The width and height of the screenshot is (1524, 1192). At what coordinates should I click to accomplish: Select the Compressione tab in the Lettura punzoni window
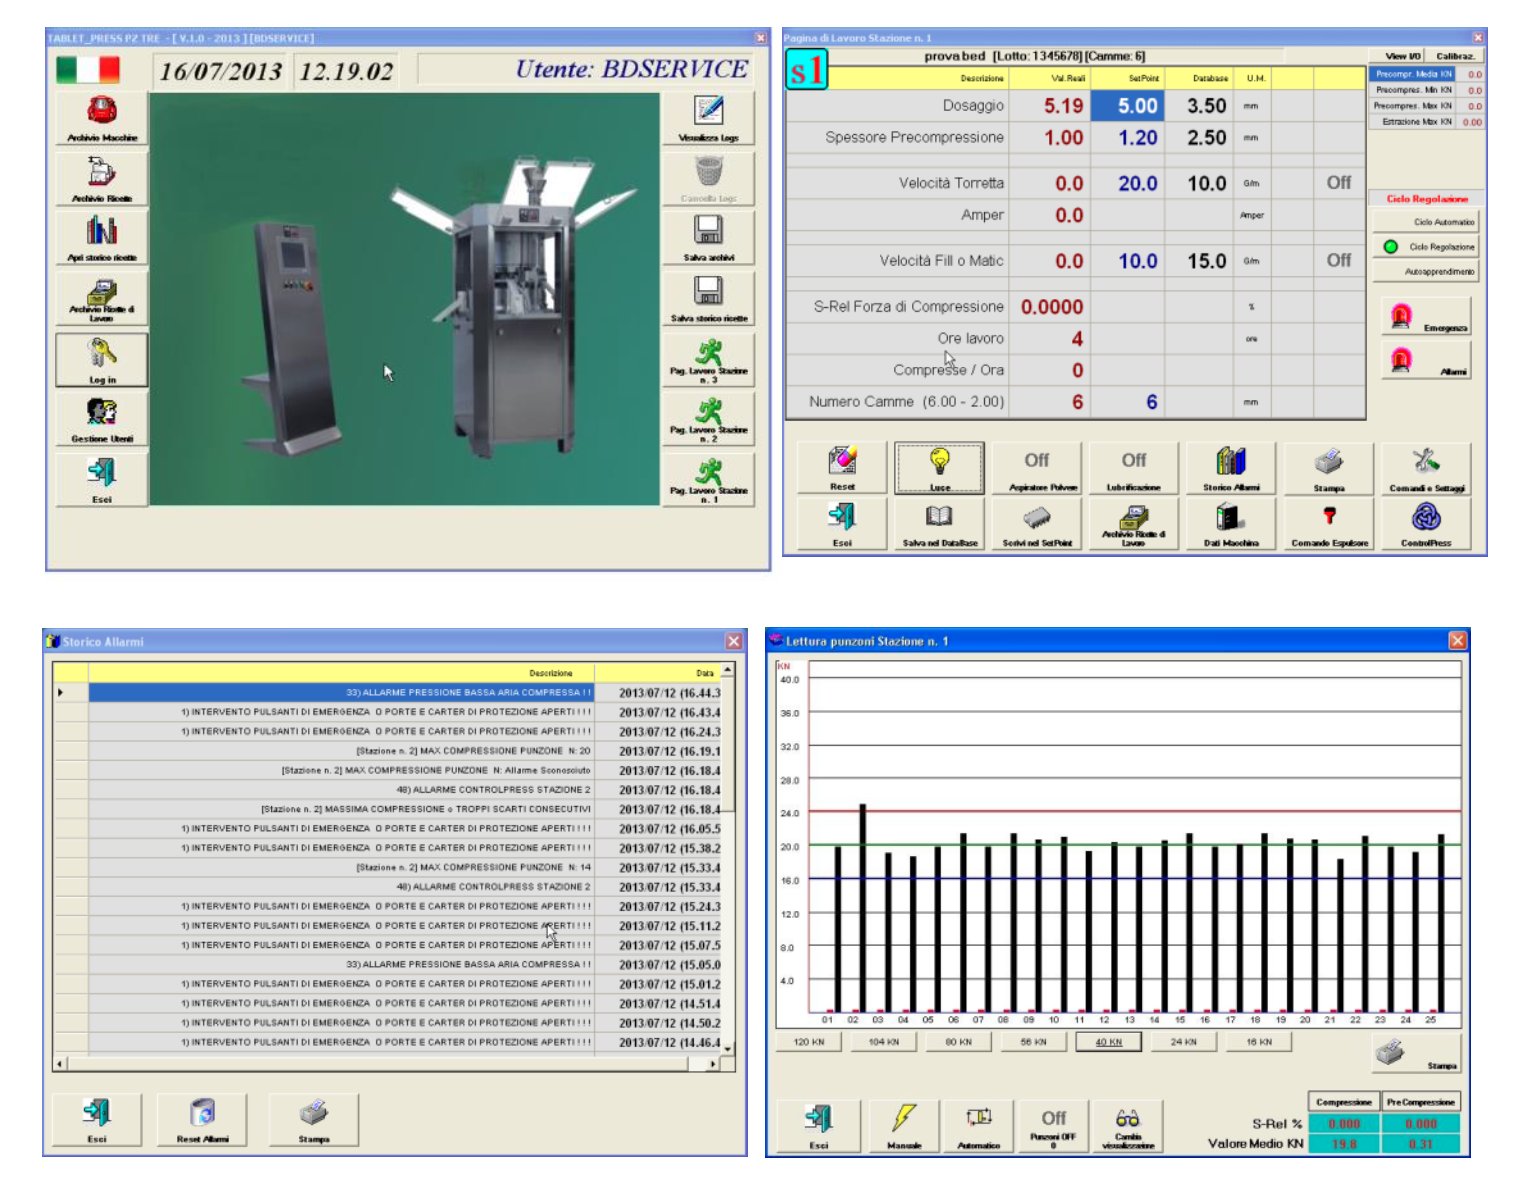[1344, 1102]
